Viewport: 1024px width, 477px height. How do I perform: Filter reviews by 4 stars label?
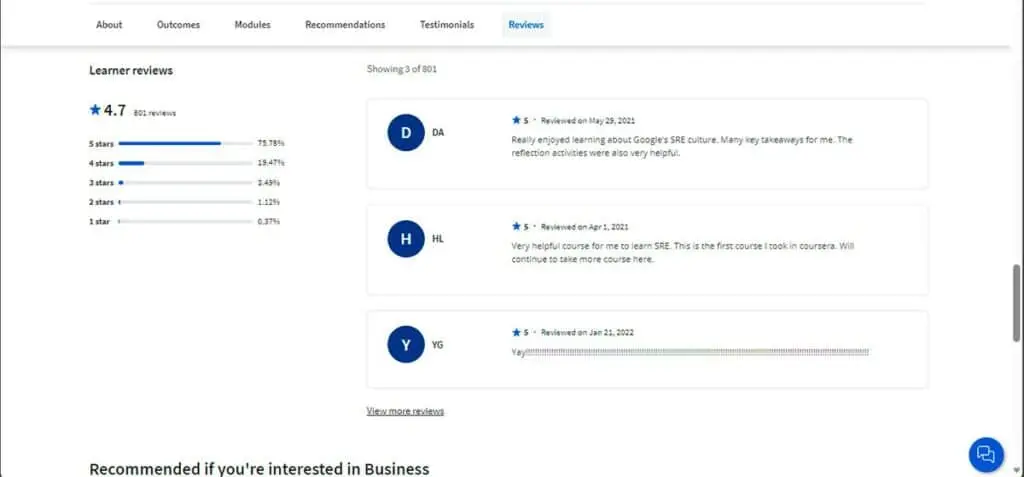click(101, 163)
